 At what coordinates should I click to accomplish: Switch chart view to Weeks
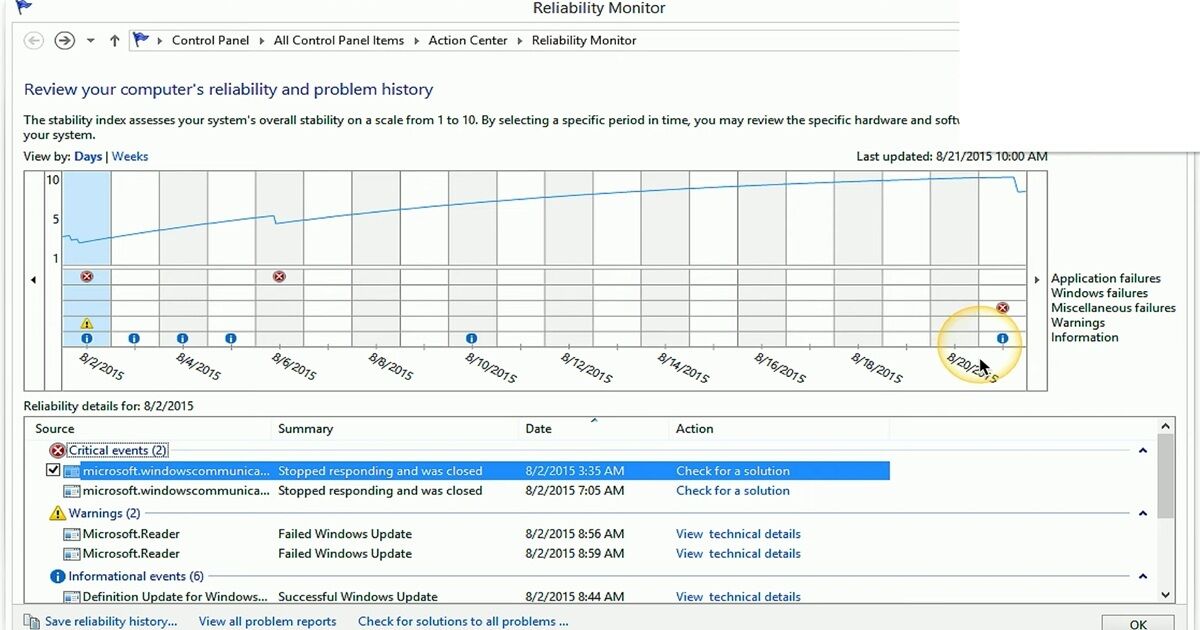click(130, 156)
